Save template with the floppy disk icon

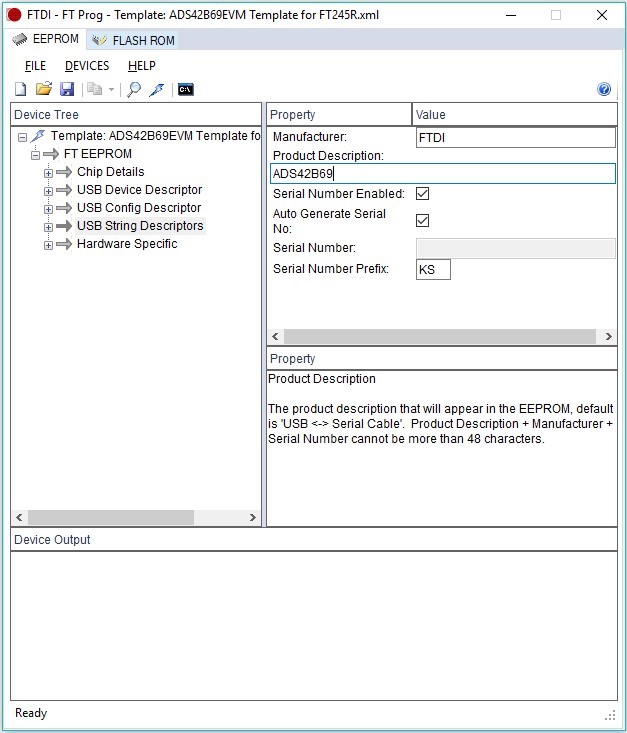pyautogui.click(x=67, y=89)
